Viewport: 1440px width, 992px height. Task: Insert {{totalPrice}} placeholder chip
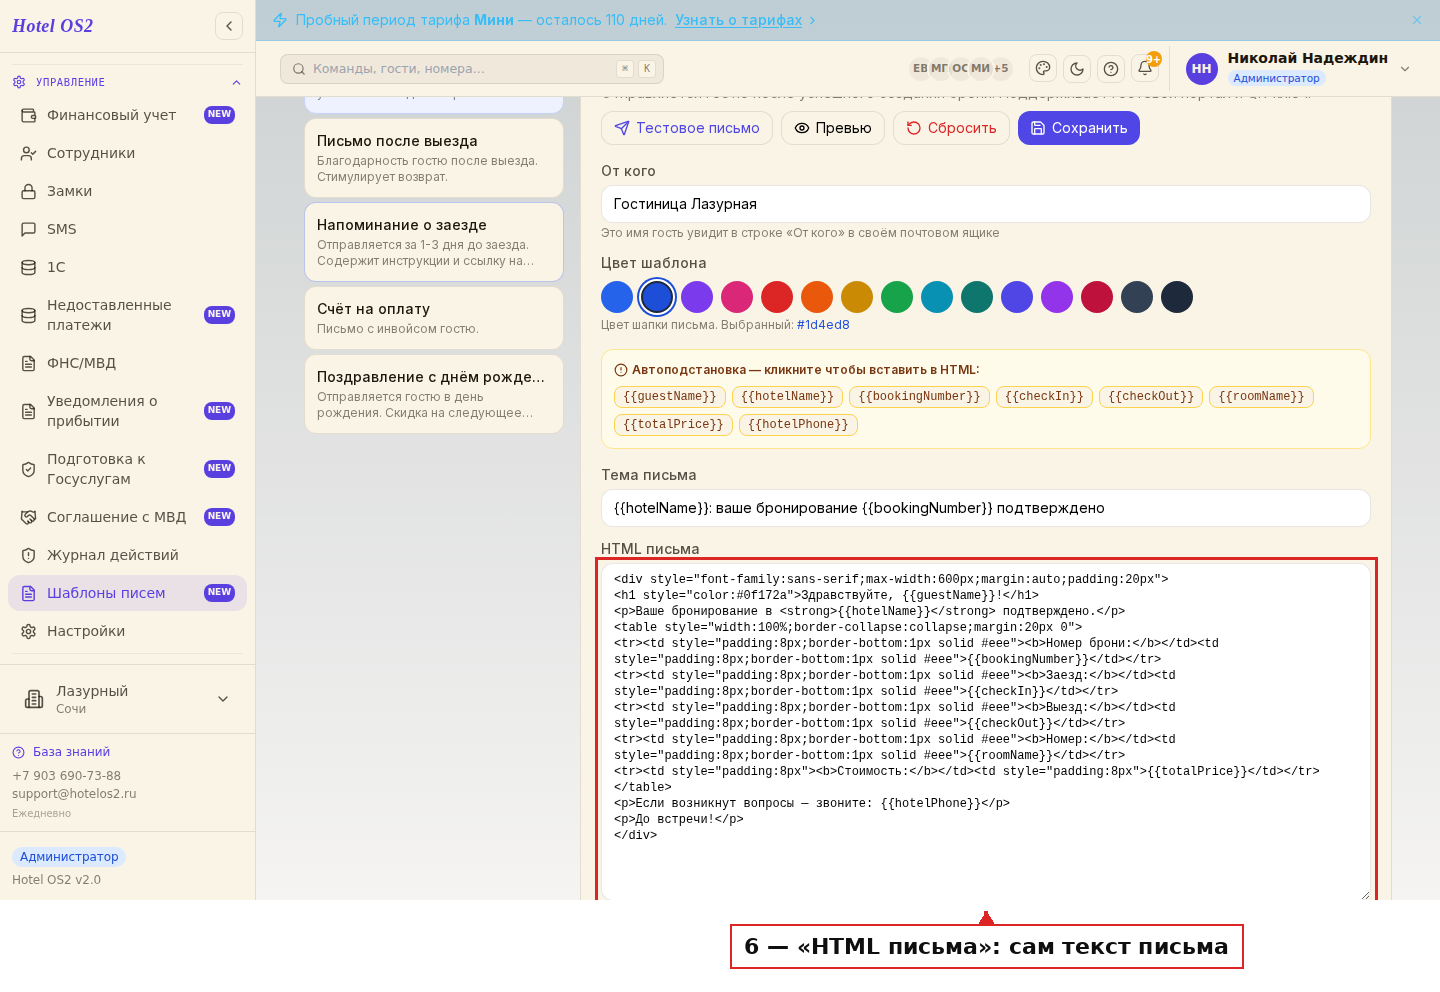click(x=673, y=425)
